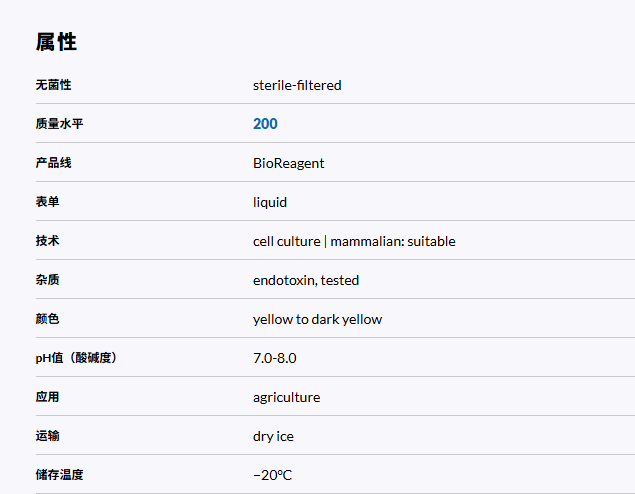Click the 产品线 row label
Viewport: 635px width, 494px height.
(x=53, y=163)
